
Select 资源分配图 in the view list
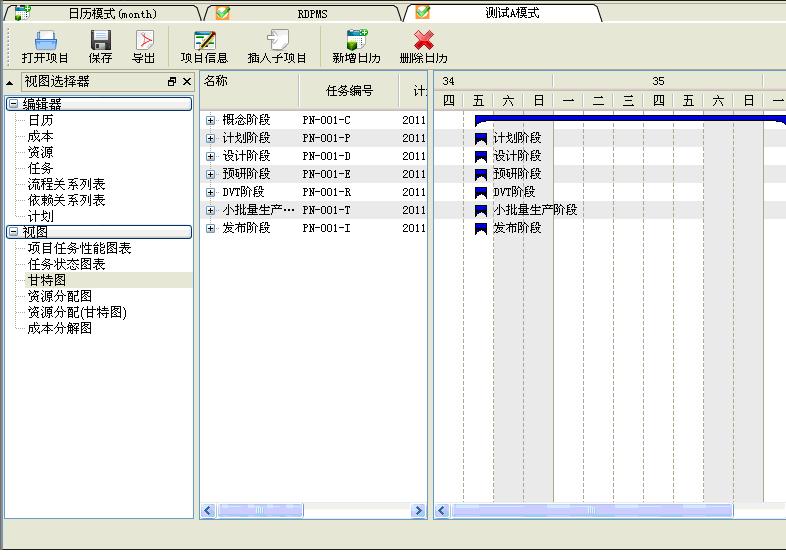[59, 296]
